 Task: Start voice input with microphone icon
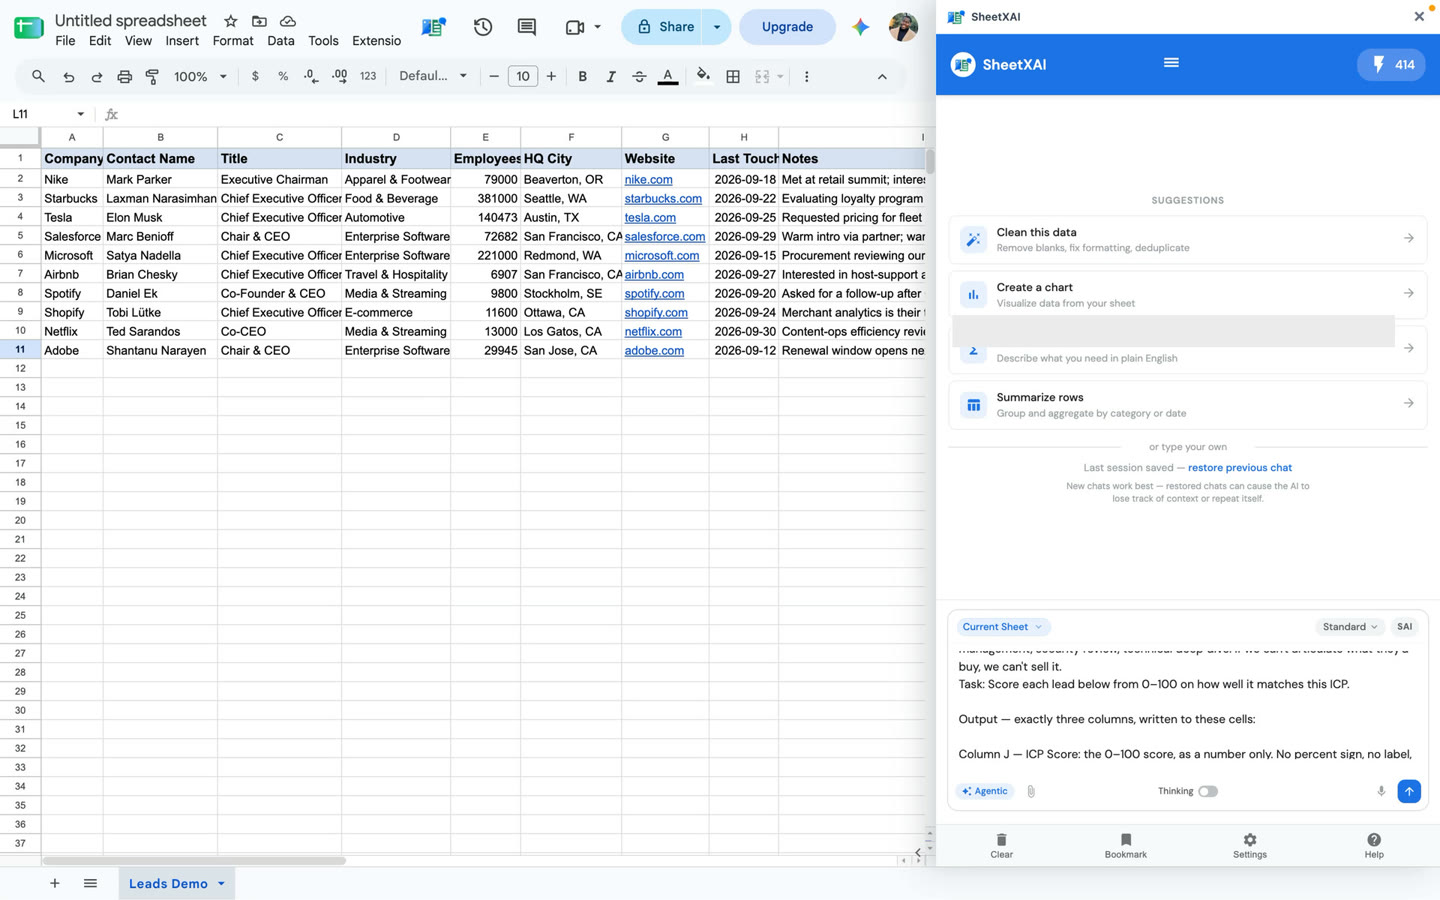click(x=1381, y=791)
